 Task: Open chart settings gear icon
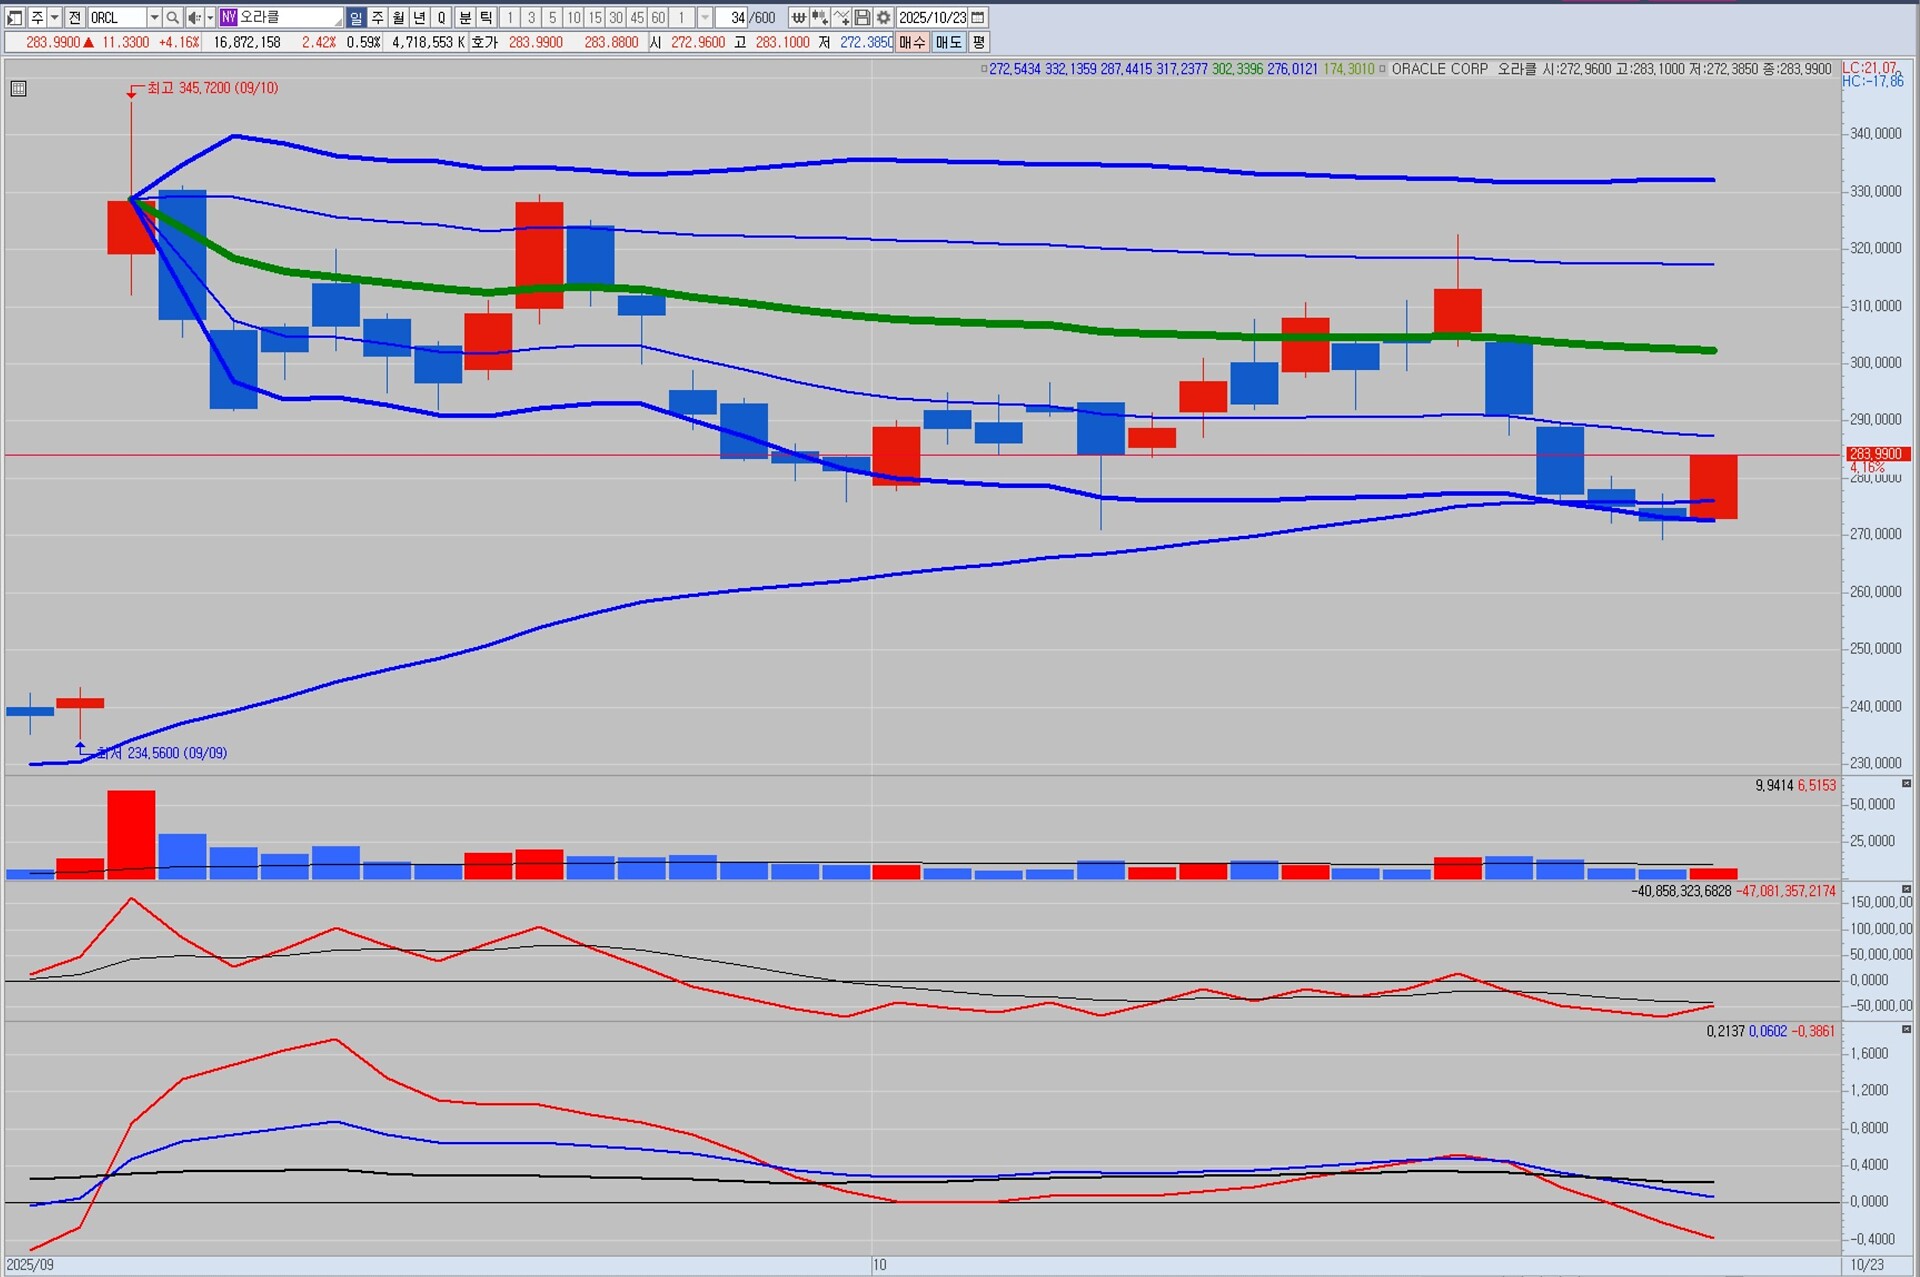(x=883, y=17)
